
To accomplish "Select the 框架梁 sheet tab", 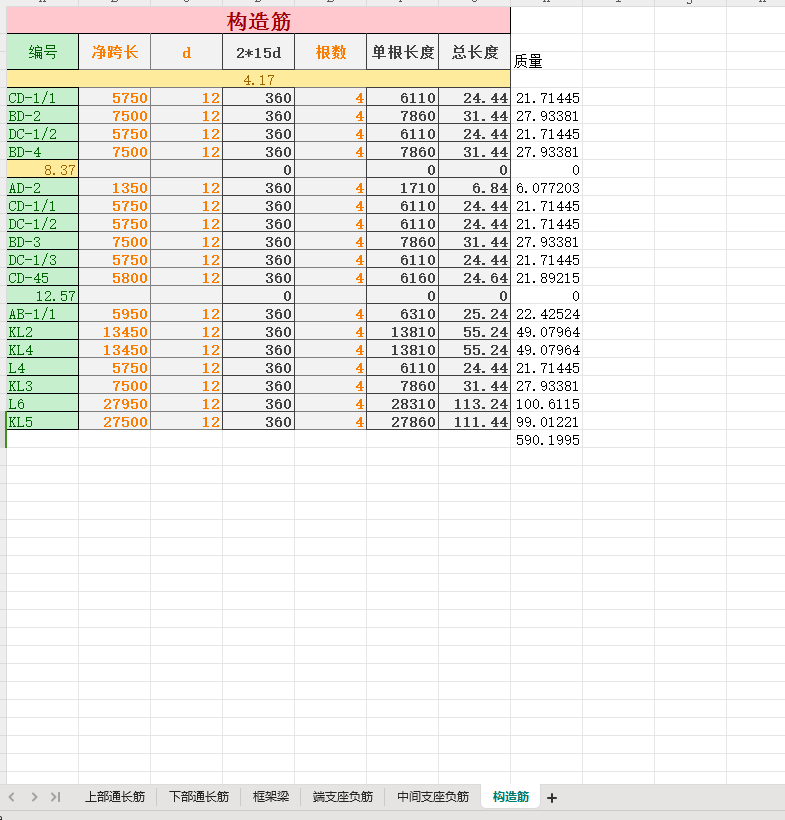I will click(x=270, y=796).
